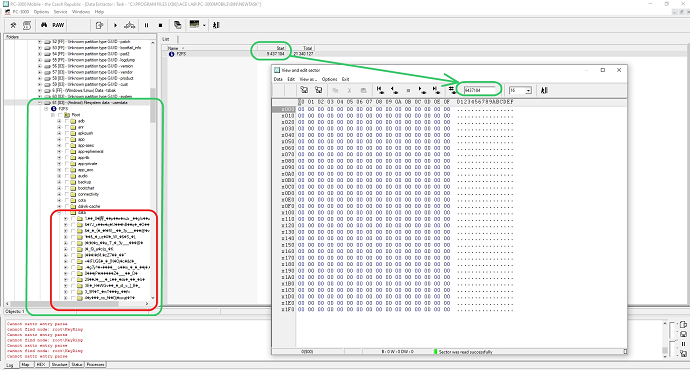This screenshot has width=690, height=370.
Task: Click the greyed paste icon in sector editor
Action: [x=363, y=90]
